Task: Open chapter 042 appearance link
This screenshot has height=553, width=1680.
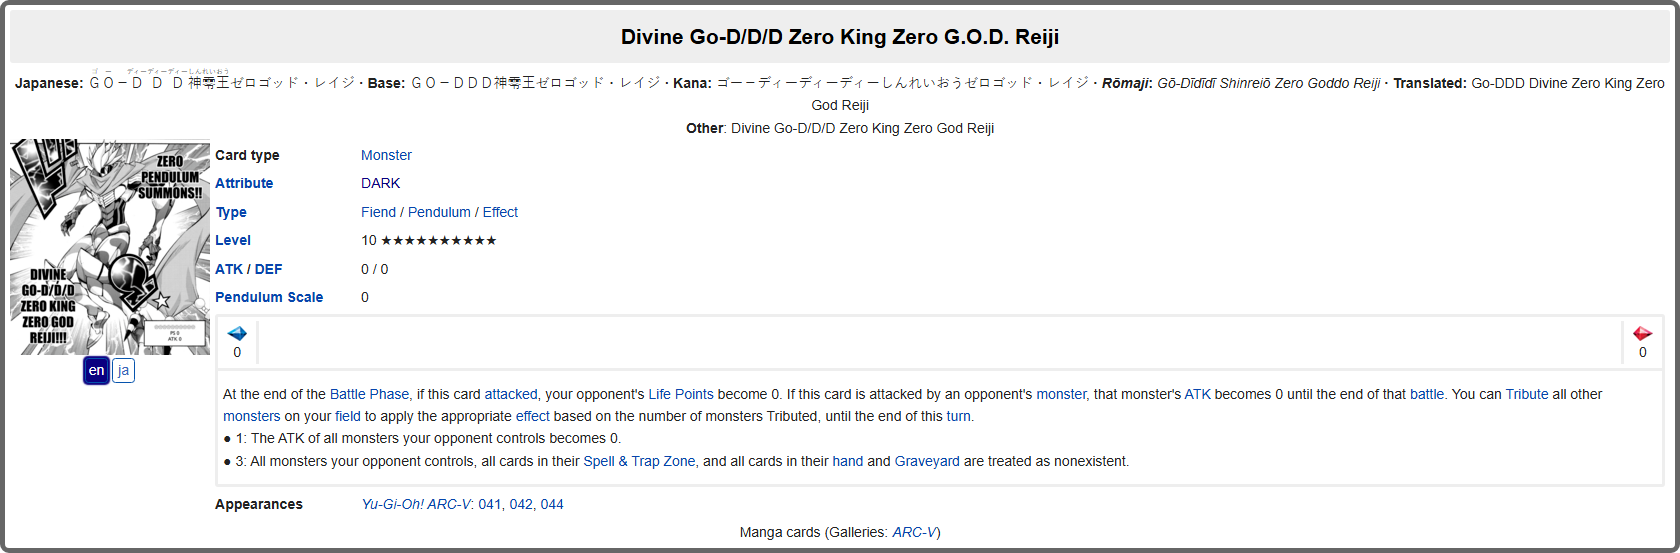Action: click(x=521, y=504)
